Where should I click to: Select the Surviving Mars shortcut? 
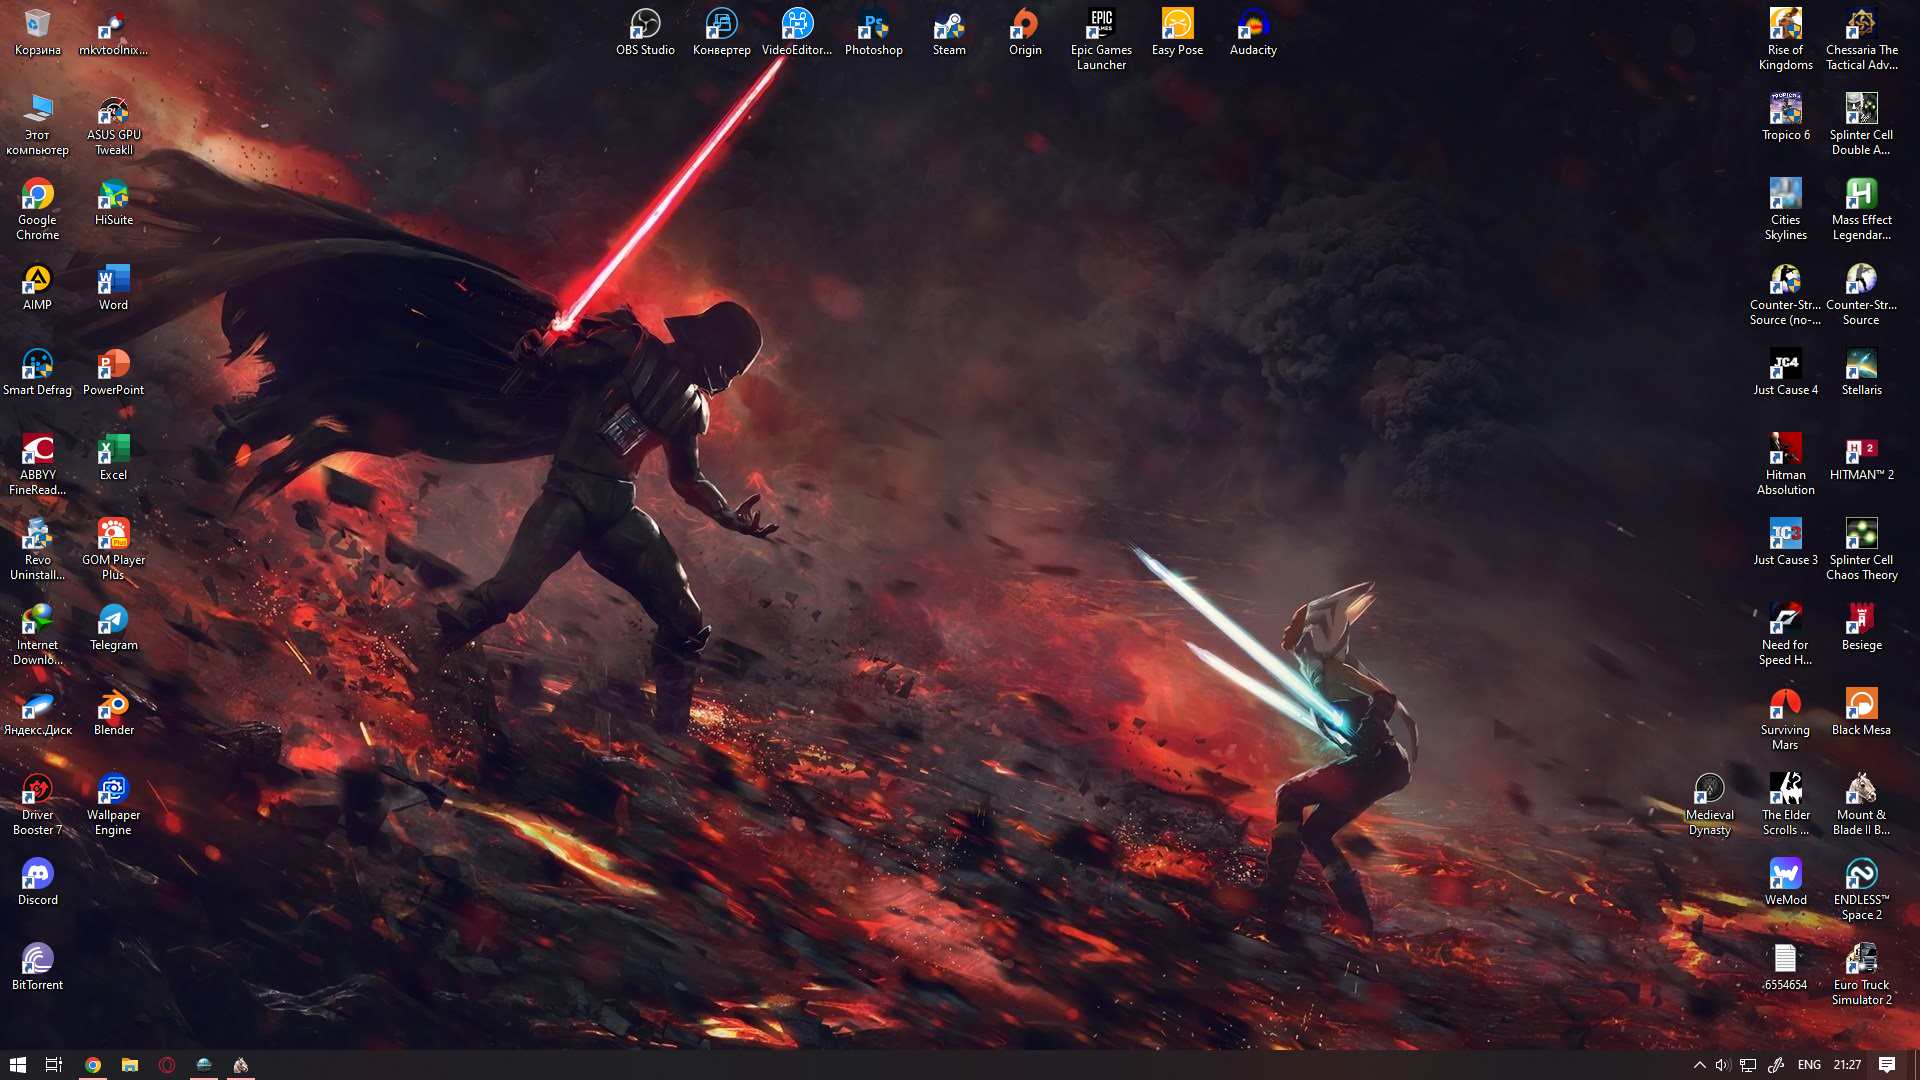tap(1785, 719)
